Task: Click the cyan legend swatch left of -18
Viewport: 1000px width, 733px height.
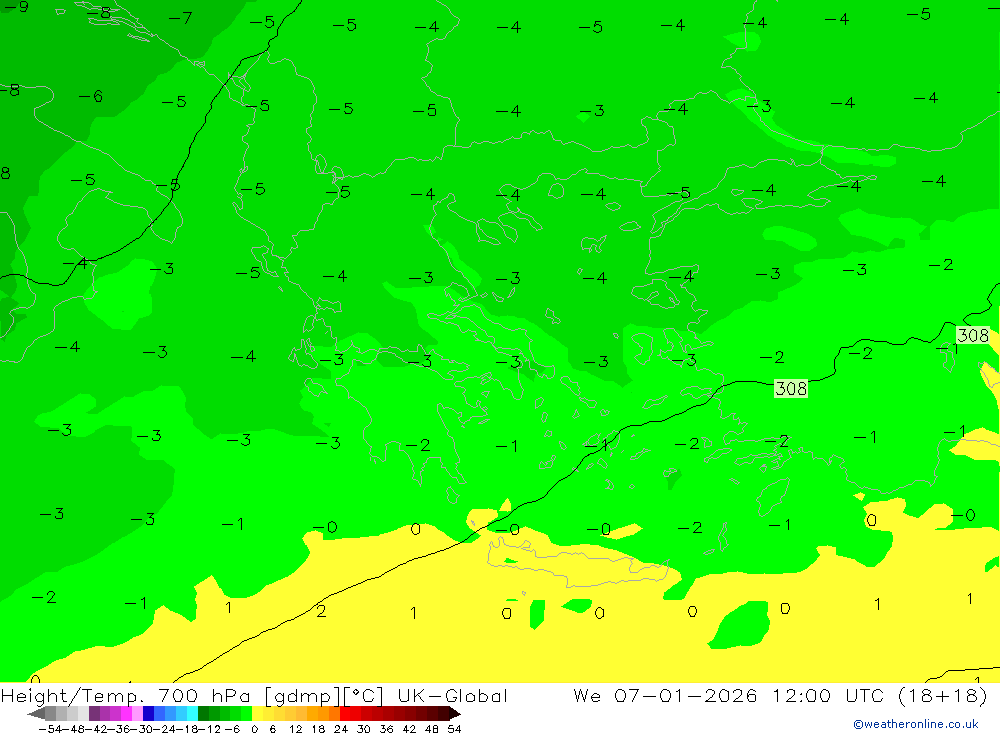Action: (192, 714)
